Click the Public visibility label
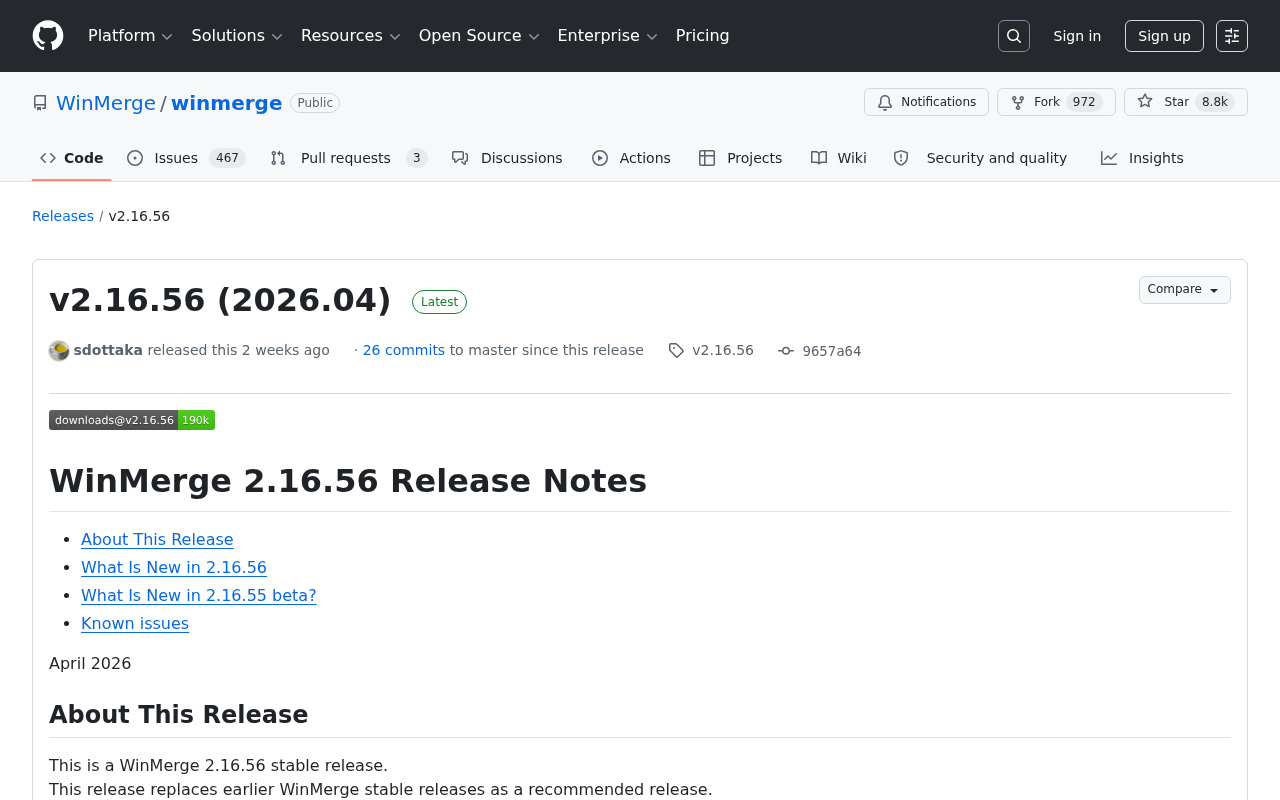This screenshot has width=1280, height=800. point(315,103)
